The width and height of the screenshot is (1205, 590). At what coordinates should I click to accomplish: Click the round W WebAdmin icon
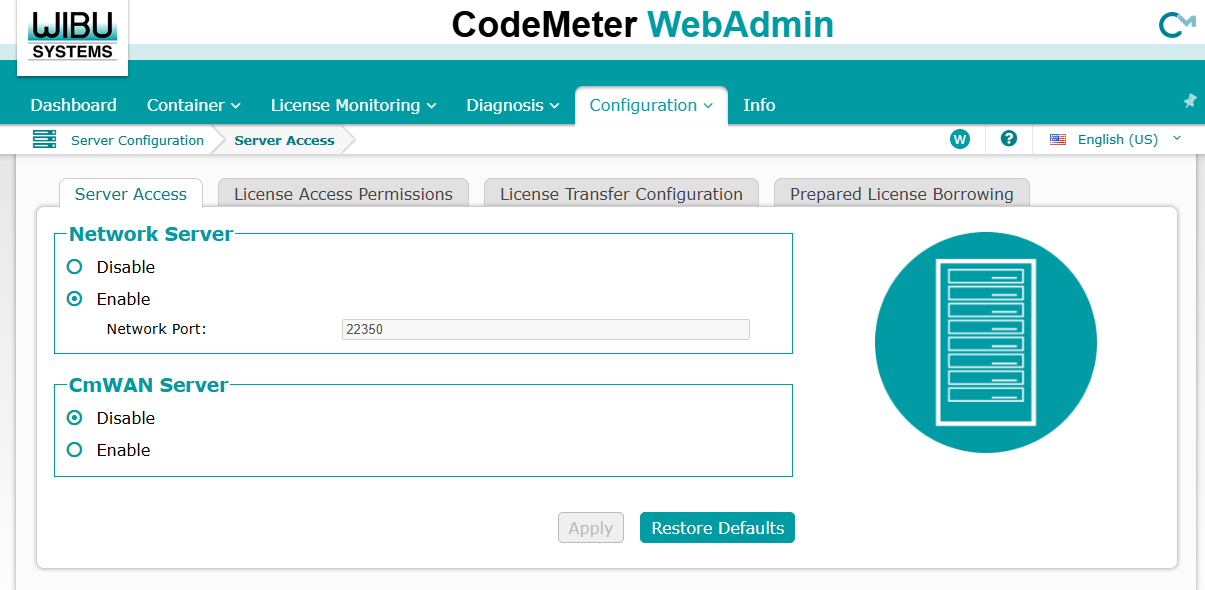(x=960, y=139)
